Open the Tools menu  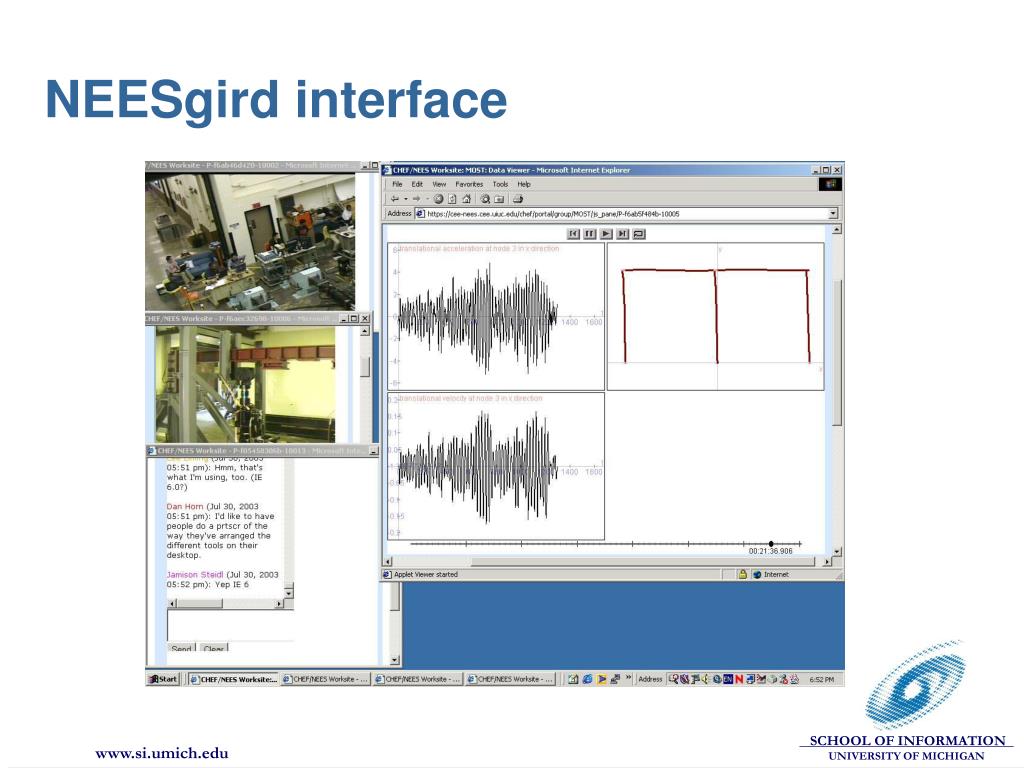pos(500,184)
